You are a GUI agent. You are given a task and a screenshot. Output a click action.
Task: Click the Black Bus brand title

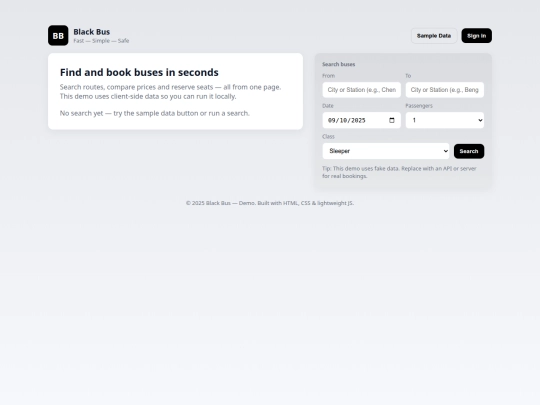[92, 32]
